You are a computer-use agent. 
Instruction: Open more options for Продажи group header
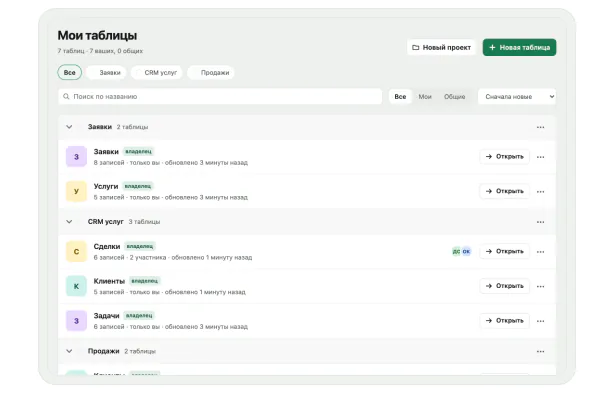point(540,352)
